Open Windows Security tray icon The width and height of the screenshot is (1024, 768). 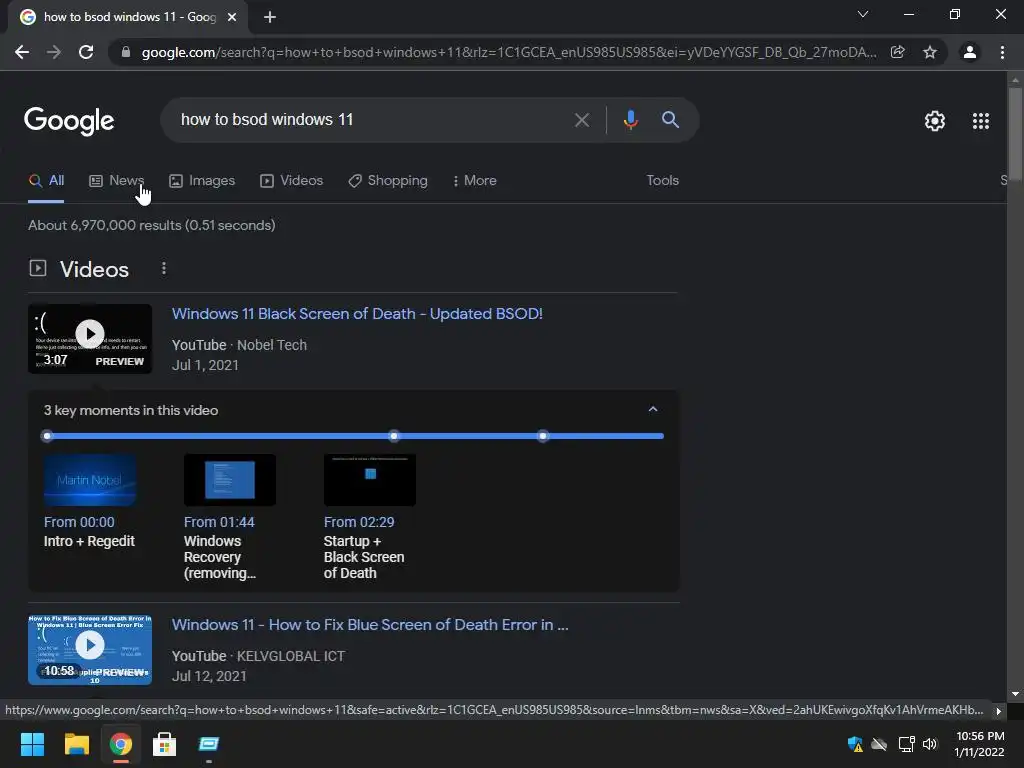coord(855,744)
